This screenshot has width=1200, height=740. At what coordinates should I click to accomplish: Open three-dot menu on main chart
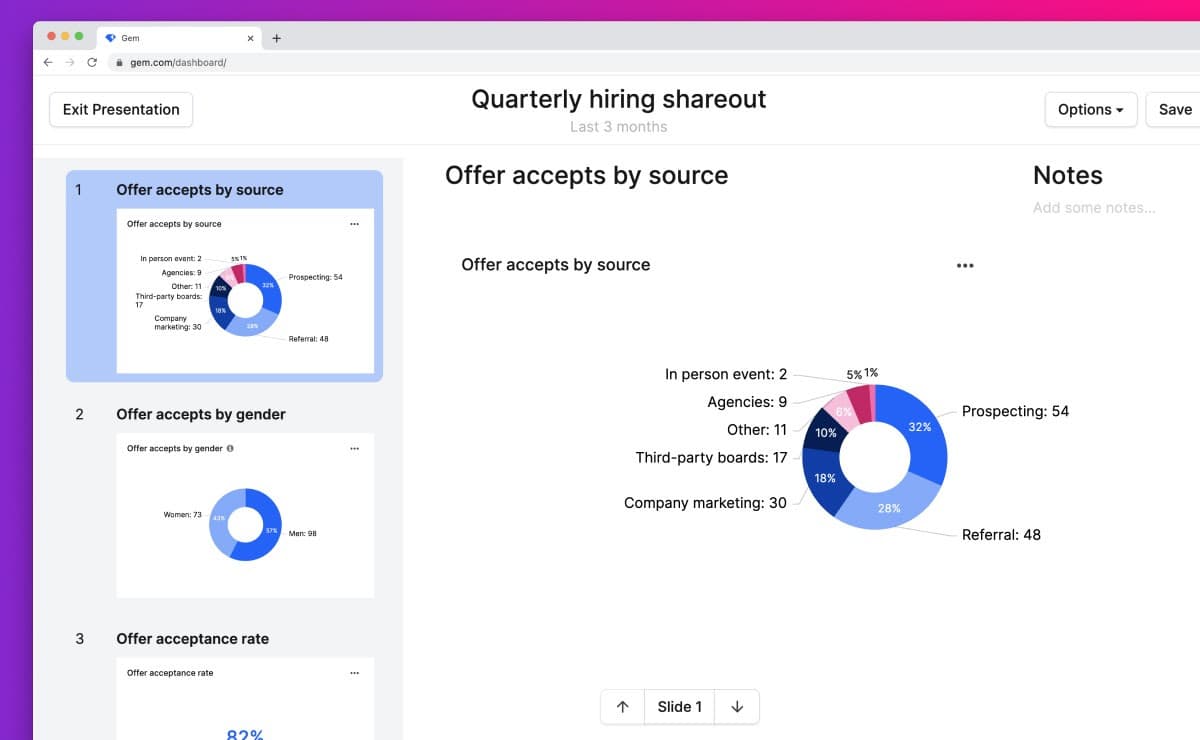point(964,266)
